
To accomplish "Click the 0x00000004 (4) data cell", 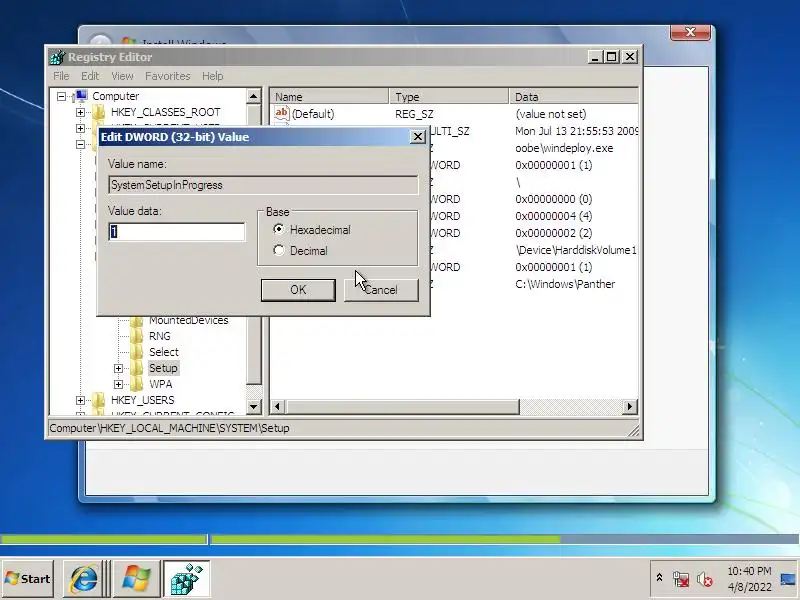I will [x=554, y=216].
